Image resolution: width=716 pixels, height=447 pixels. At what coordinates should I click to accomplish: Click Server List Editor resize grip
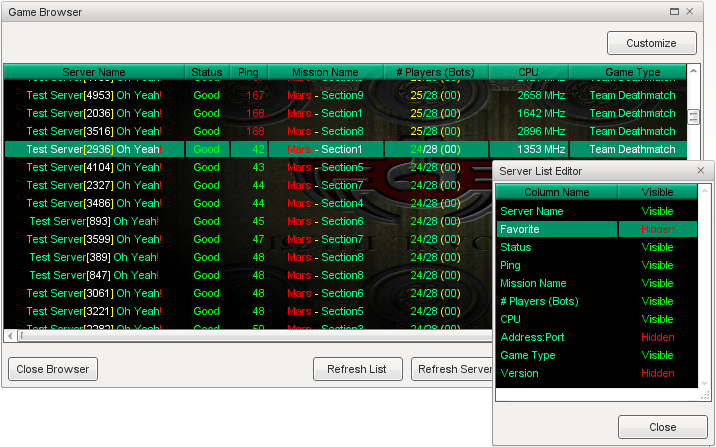(705, 396)
